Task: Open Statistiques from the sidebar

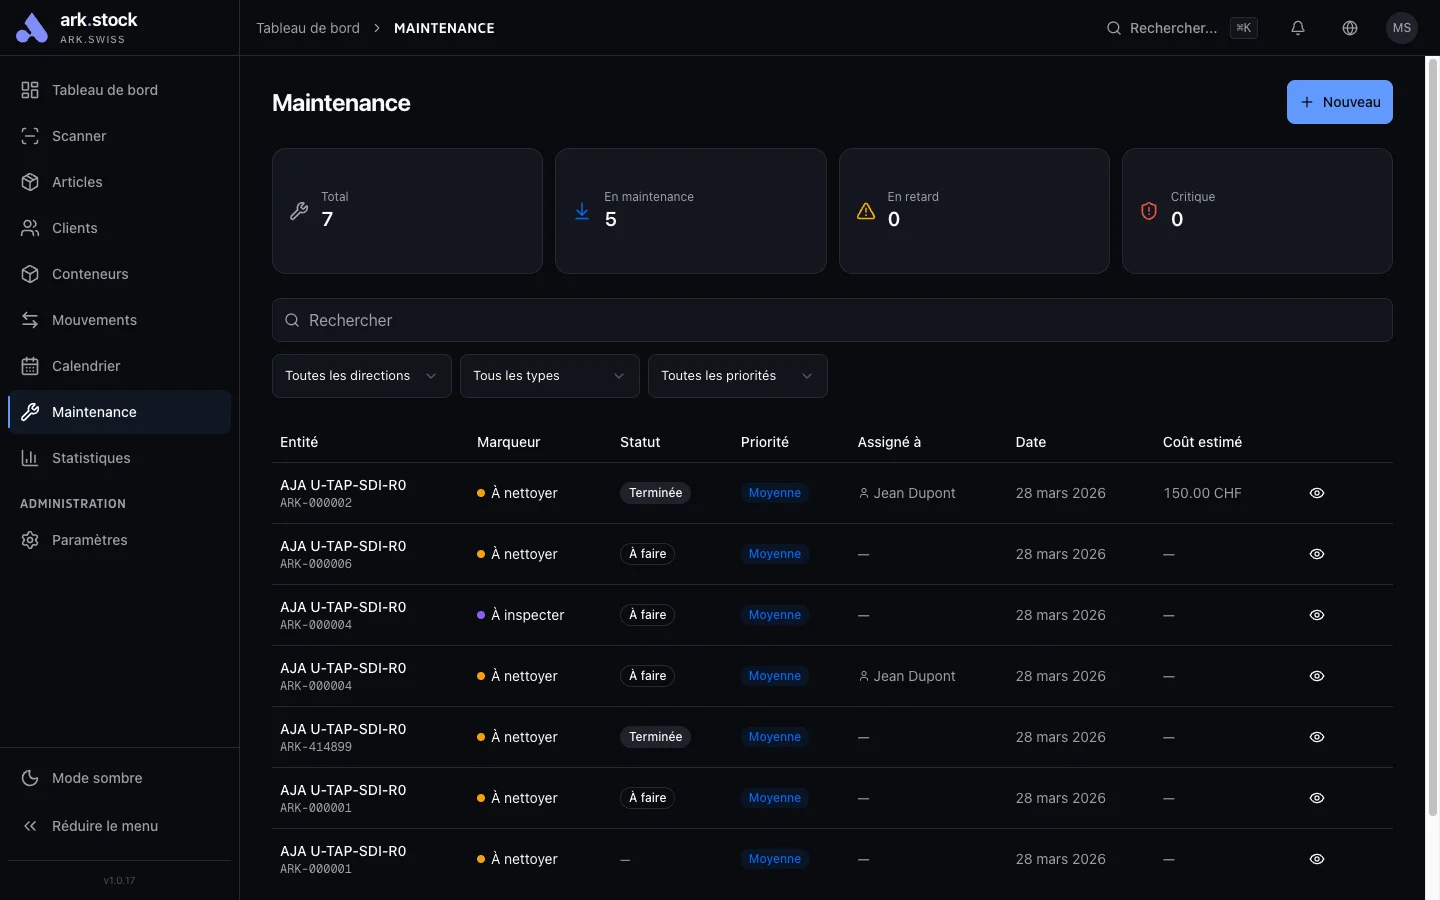Action: point(91,458)
